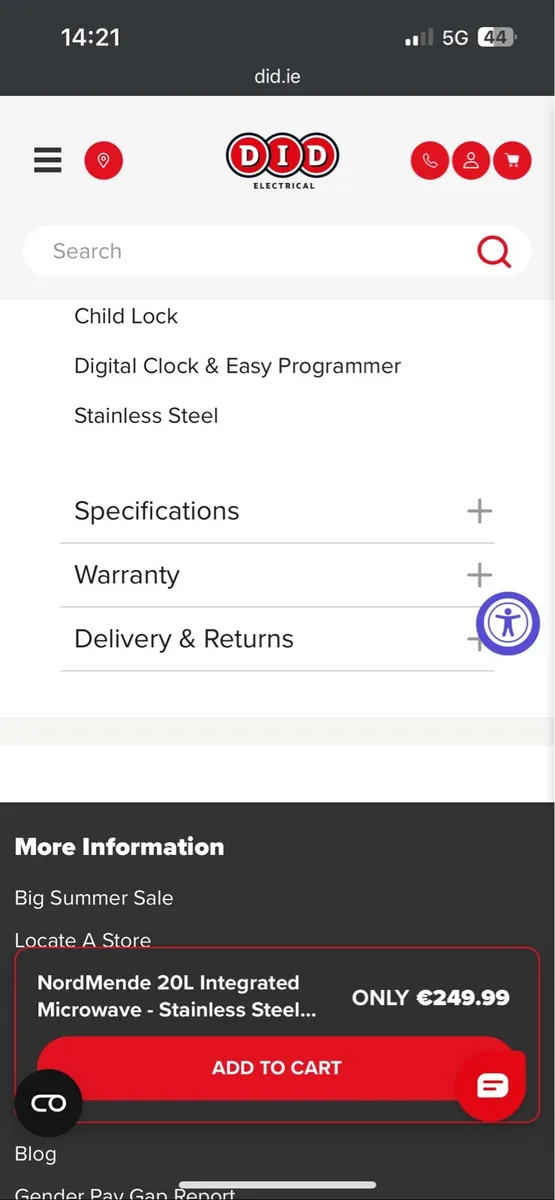This screenshot has height=1200, width=555.
Task: Open the red live chat bubble
Action: pos(492,1086)
